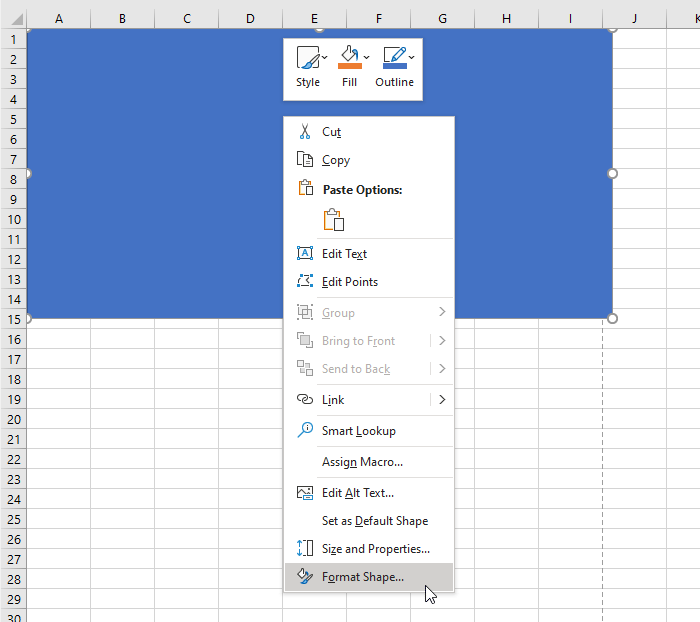Viewport: 700px width, 622px height.
Task: Select the row 20 header
Action: (14, 420)
